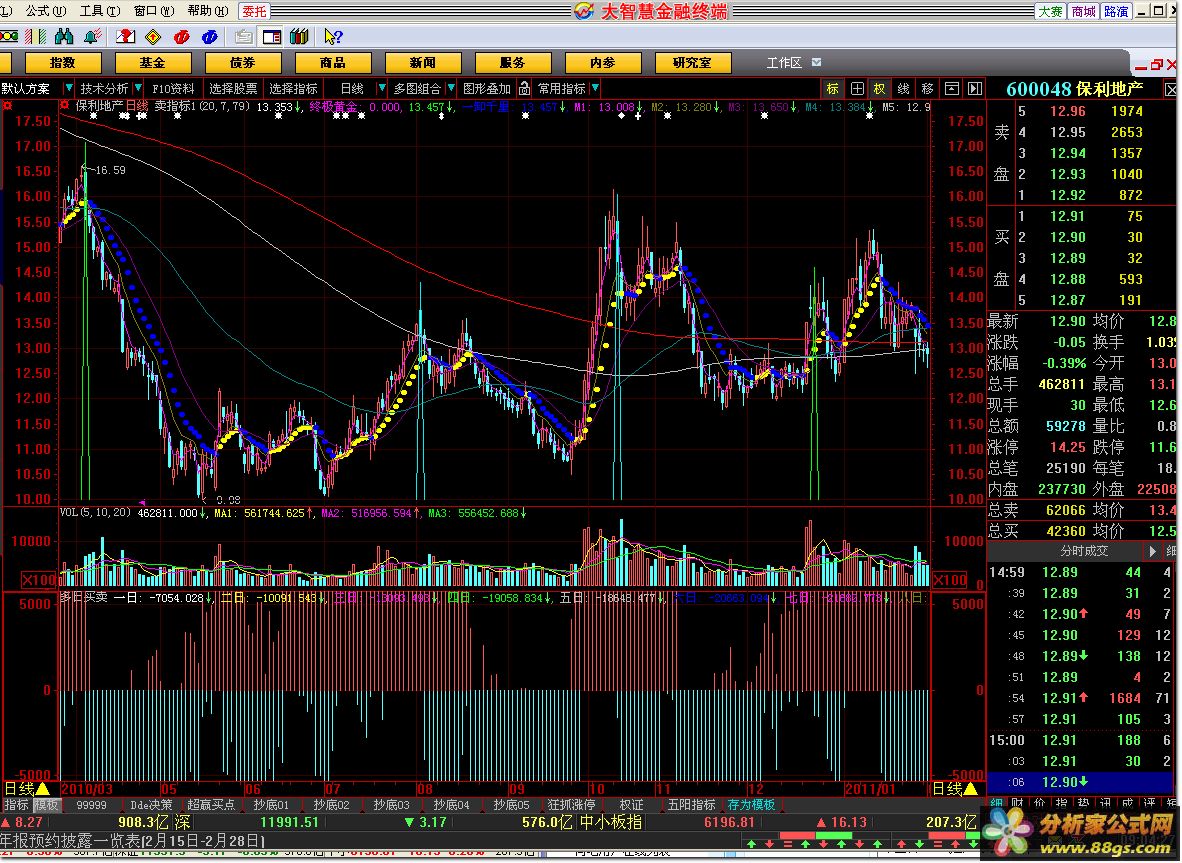Screen dimensions: 1182x863
Task: Open the binoculars search tool
Action: 64,36
